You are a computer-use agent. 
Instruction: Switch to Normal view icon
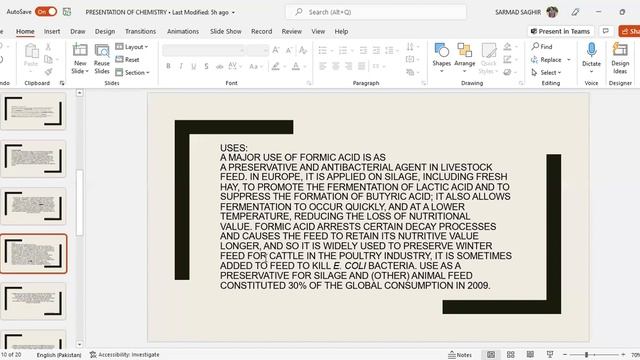point(491,355)
